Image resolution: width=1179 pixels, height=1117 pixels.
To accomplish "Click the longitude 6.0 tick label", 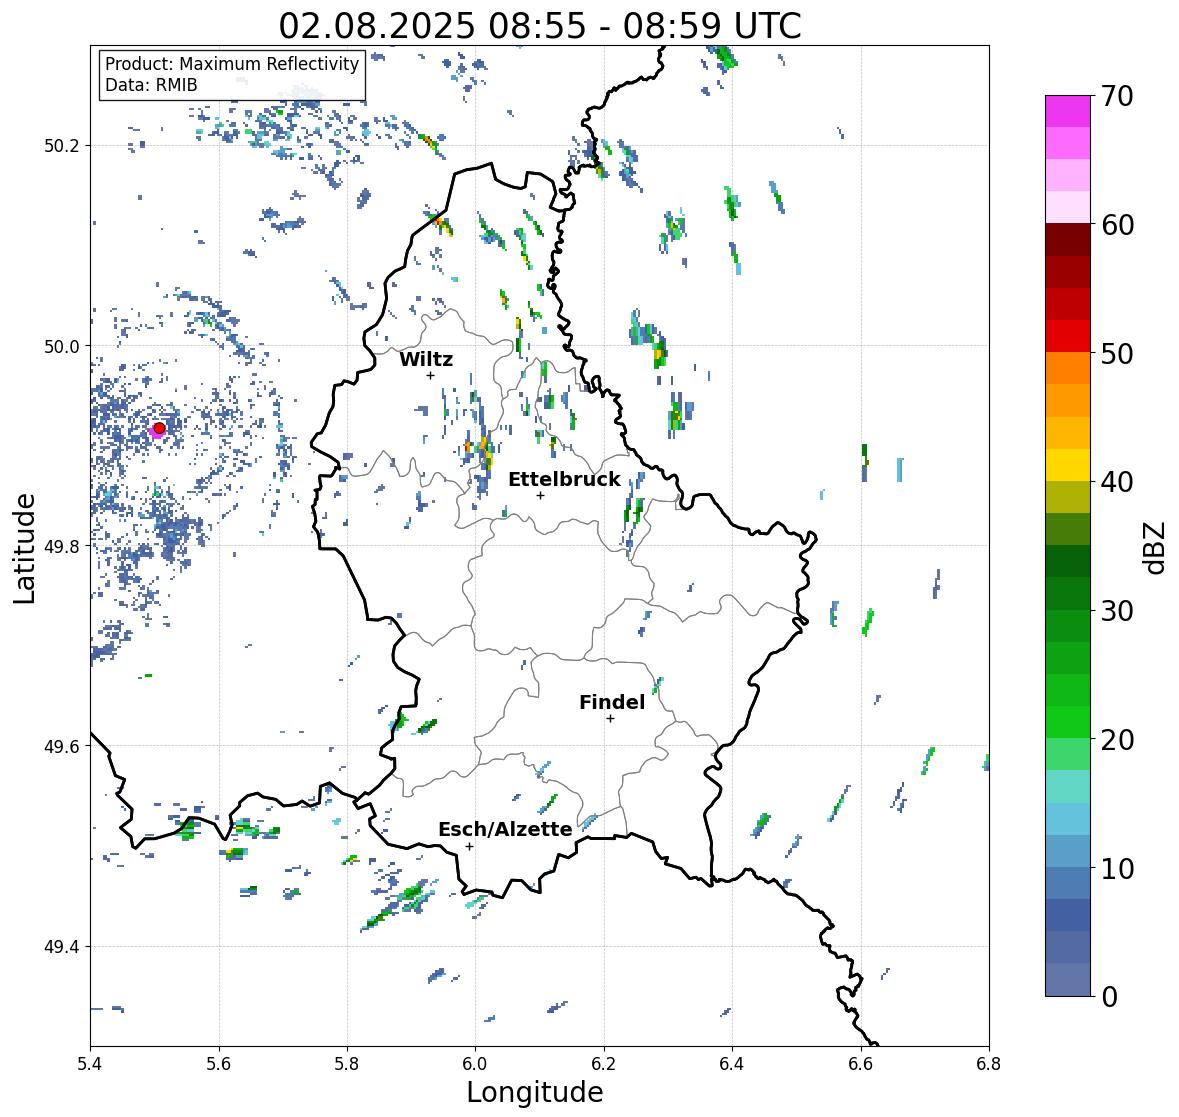I will (475, 1064).
